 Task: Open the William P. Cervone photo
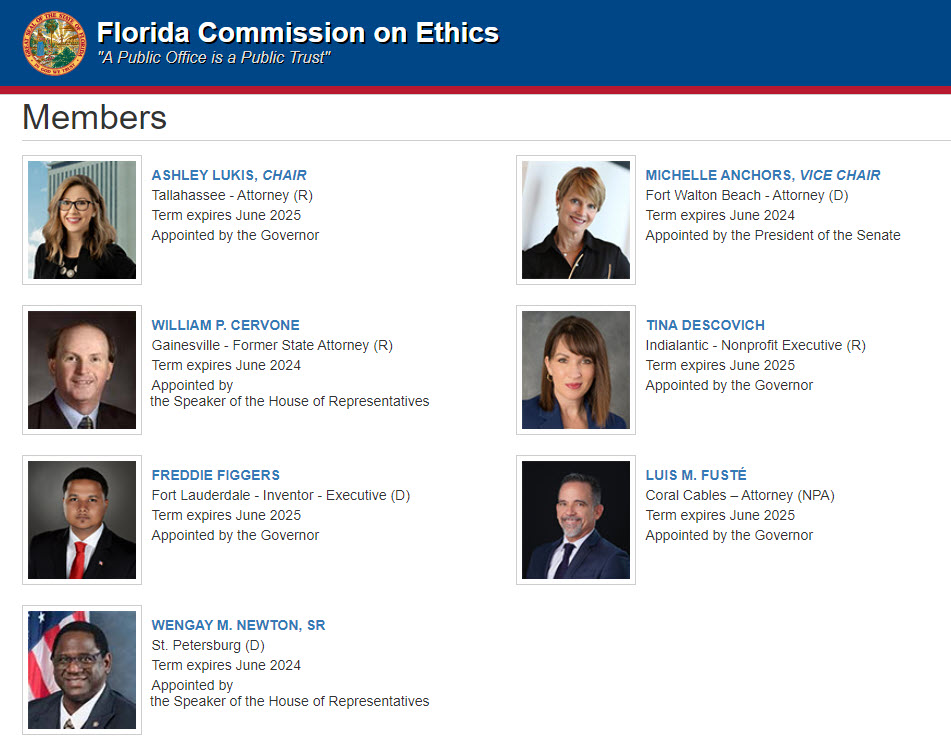82,370
